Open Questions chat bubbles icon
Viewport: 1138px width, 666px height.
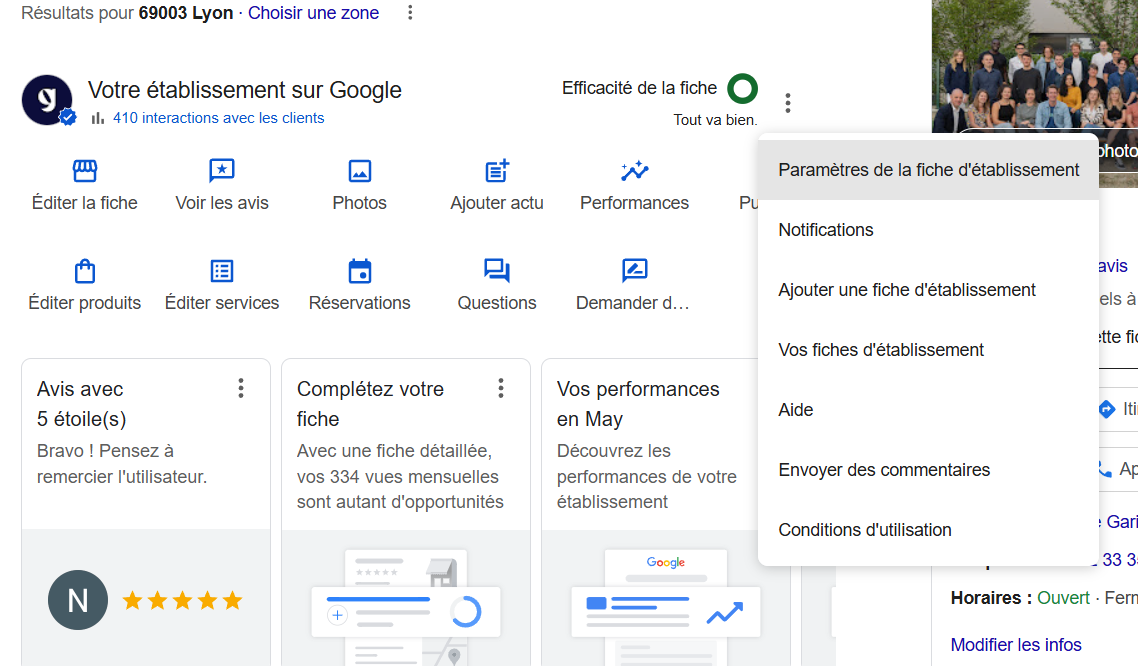pyautogui.click(x=497, y=270)
